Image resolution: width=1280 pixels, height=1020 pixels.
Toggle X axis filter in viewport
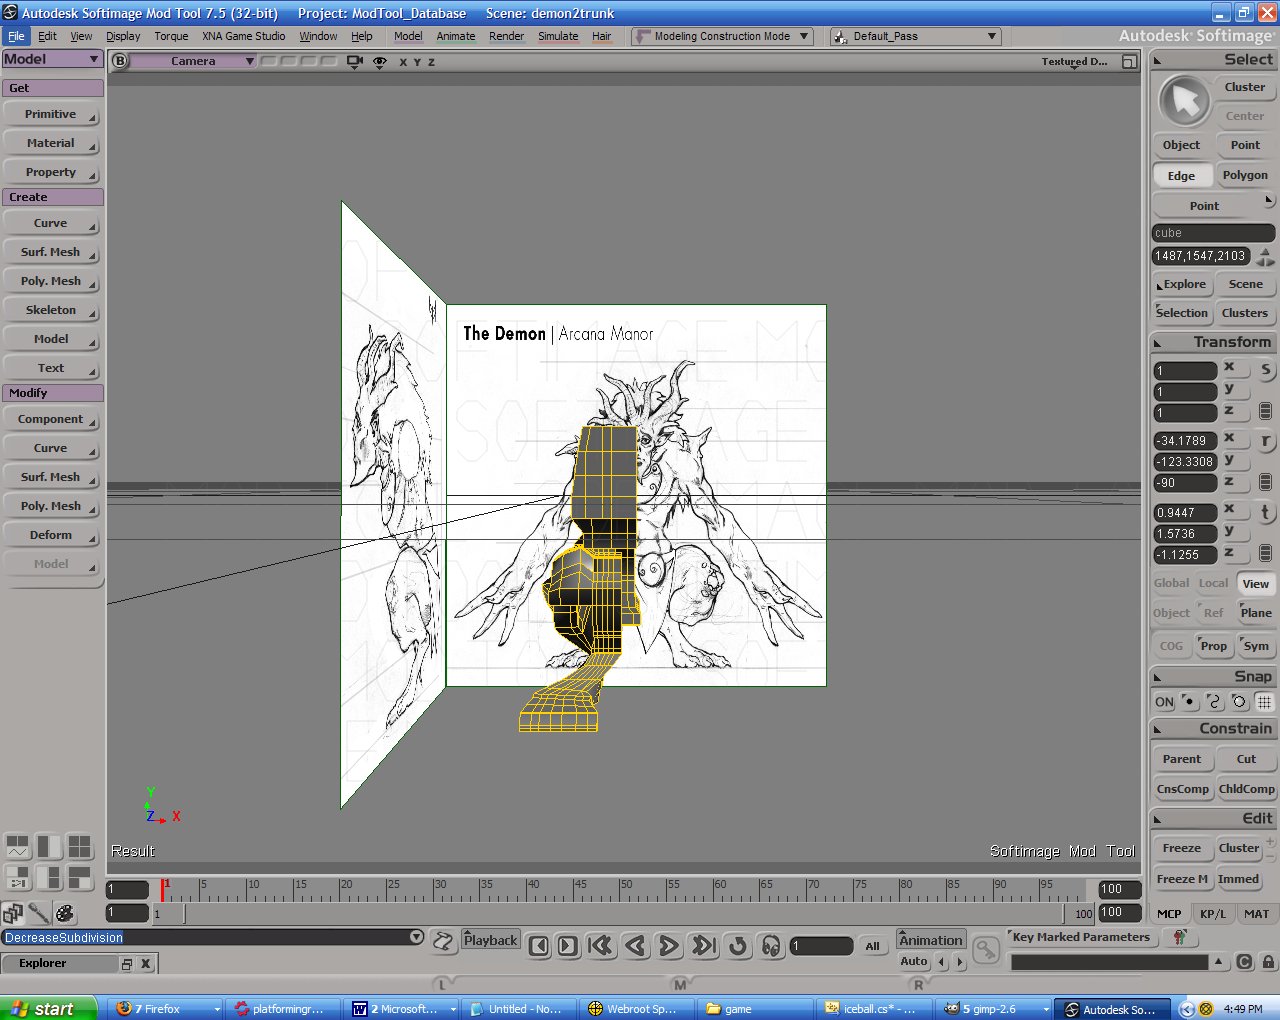pos(403,62)
